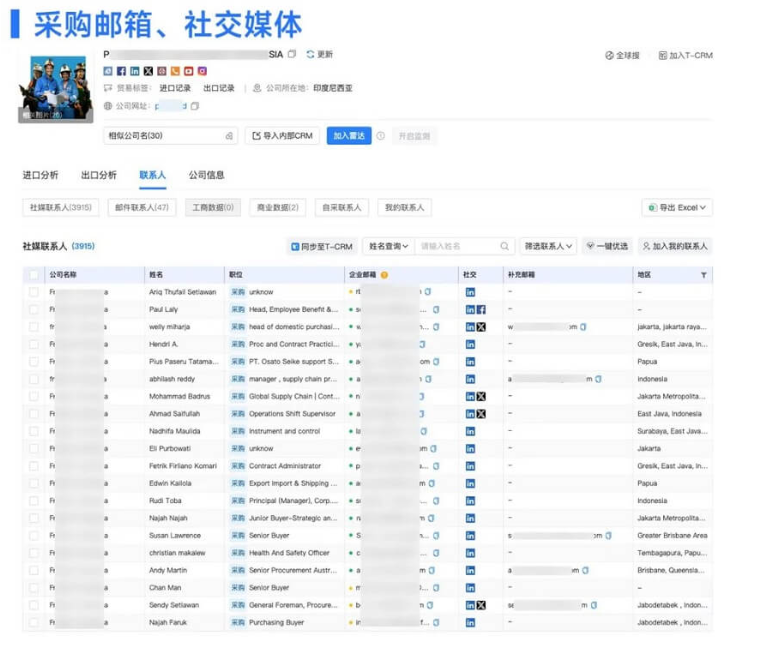Open the company's Facebook page icon
Image resolution: width=758 pixels, height=670 pixels.
pos(121,71)
